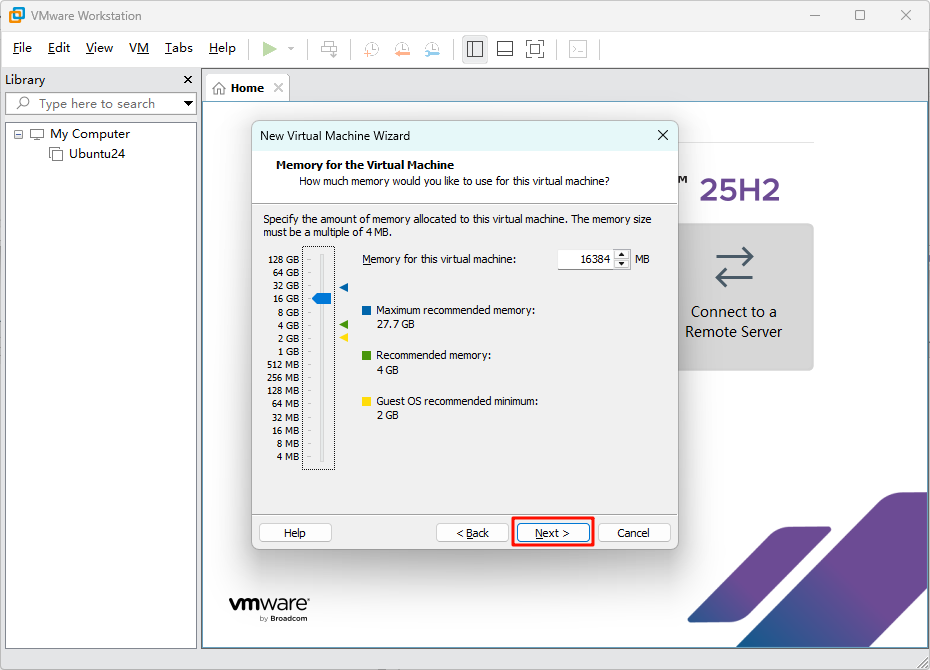This screenshot has height=670, width=930.
Task: Click the library search magnifier icon
Action: click(x=23, y=103)
